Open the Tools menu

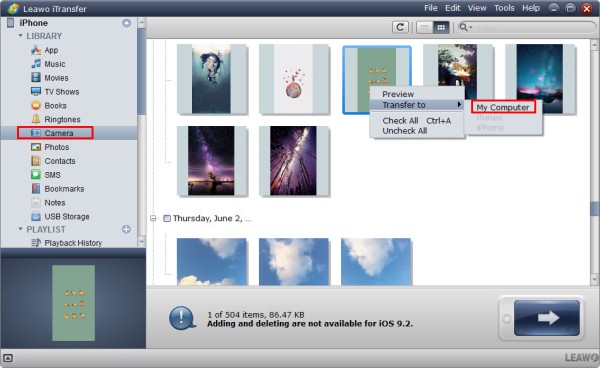(x=504, y=8)
